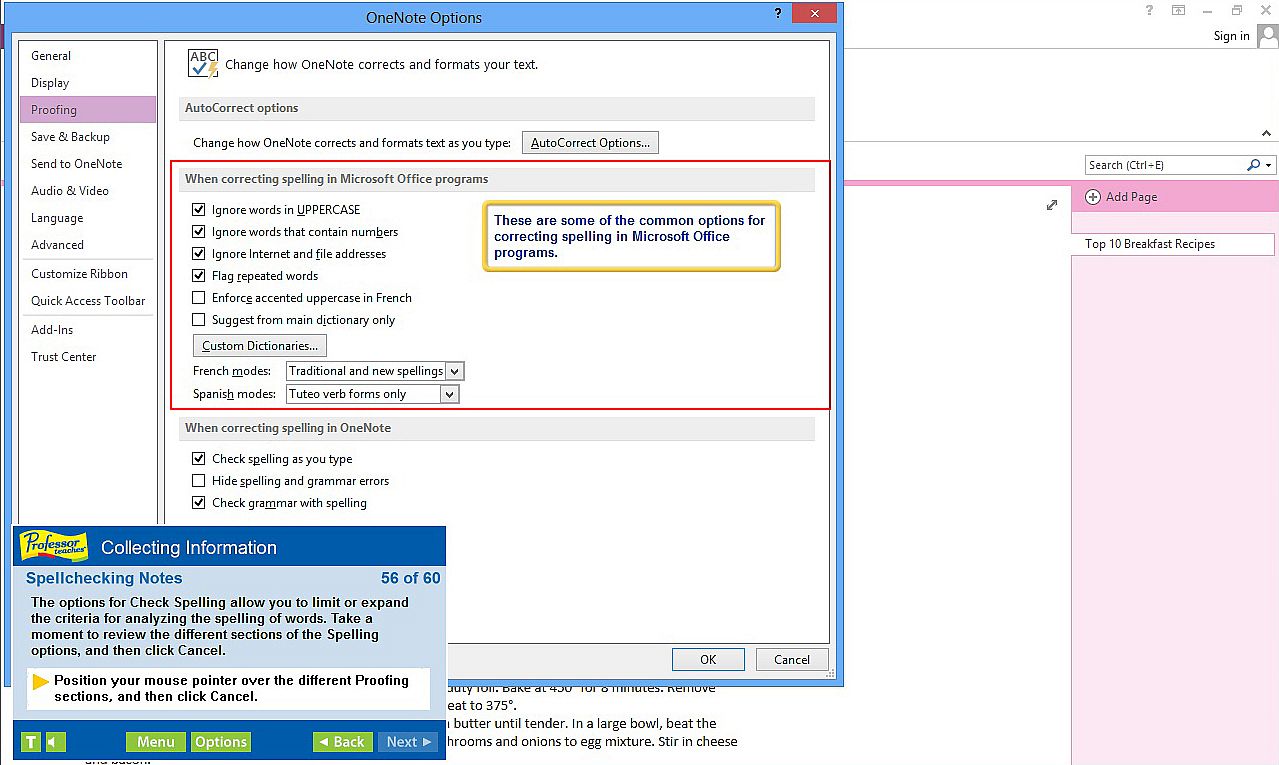This screenshot has width=1279, height=765.
Task: Open the Add-Ins category
Action: pyautogui.click(x=87, y=330)
